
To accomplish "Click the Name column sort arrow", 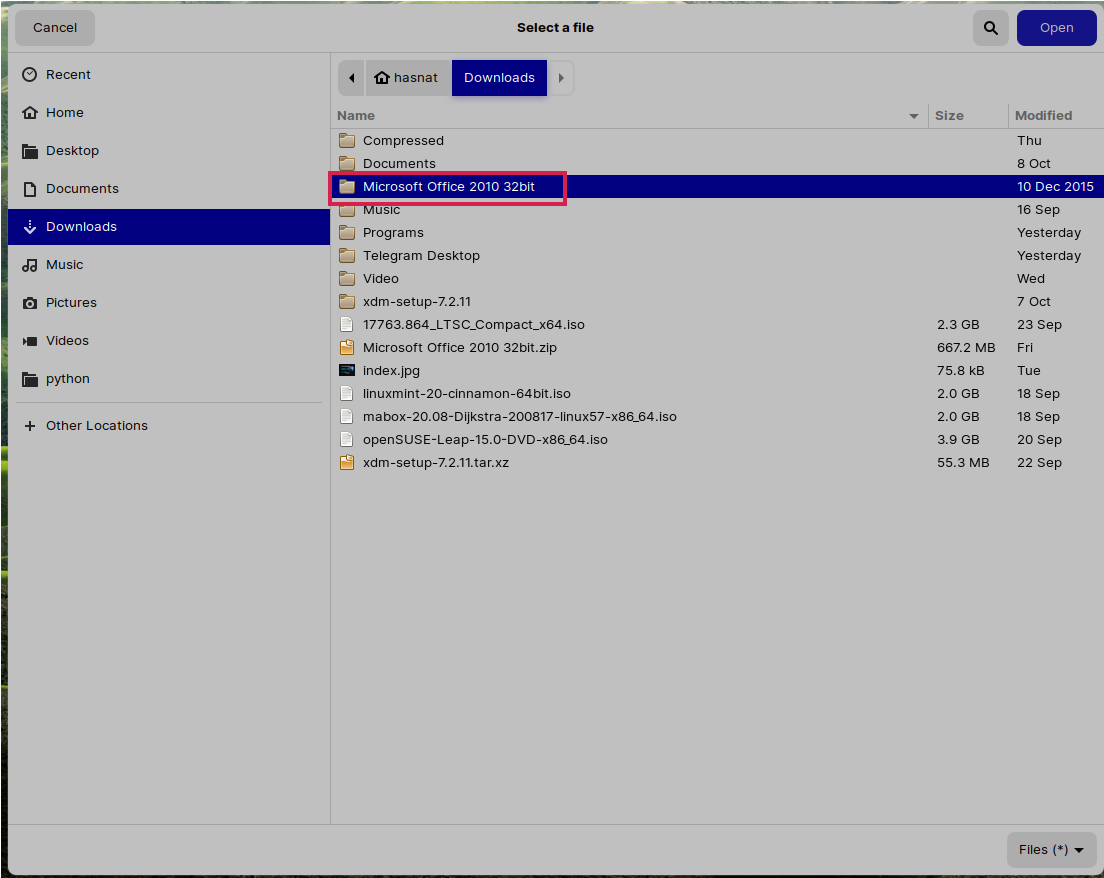I will [x=913, y=116].
